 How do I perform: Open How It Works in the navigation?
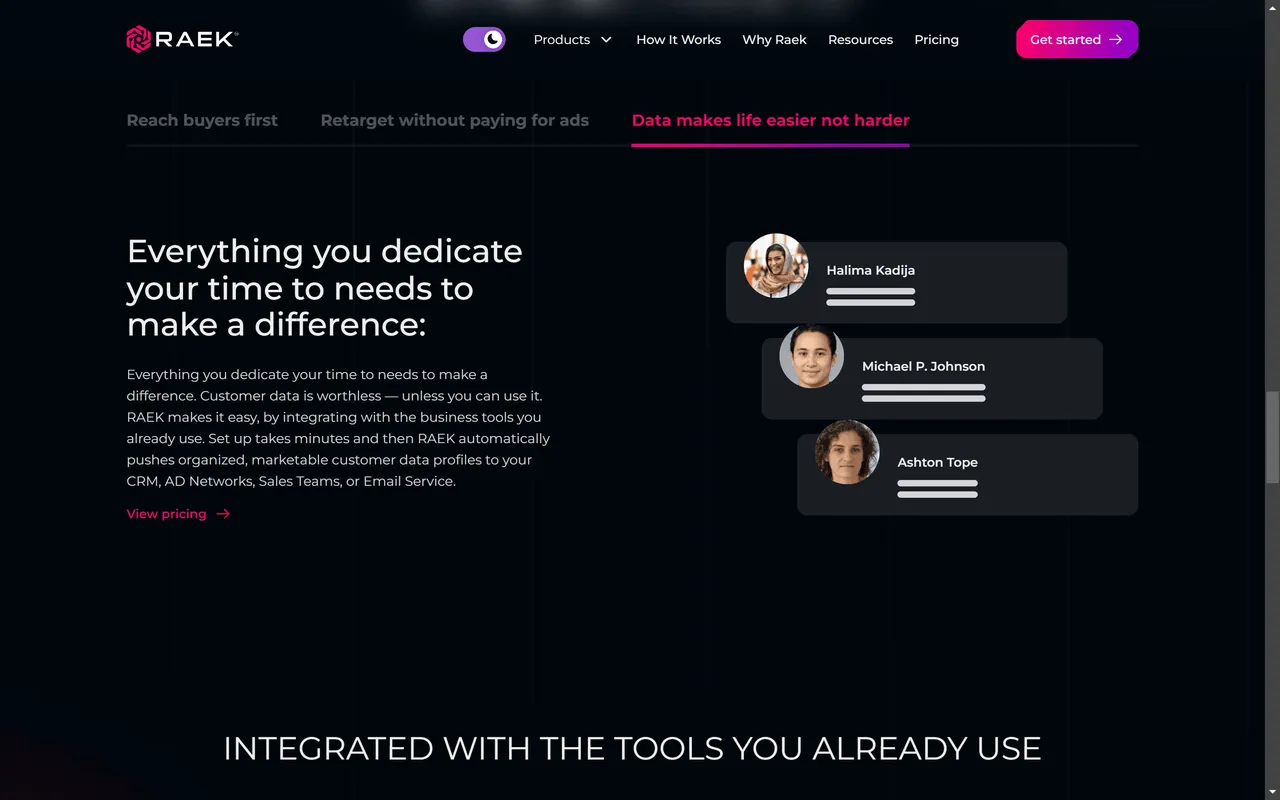678,40
